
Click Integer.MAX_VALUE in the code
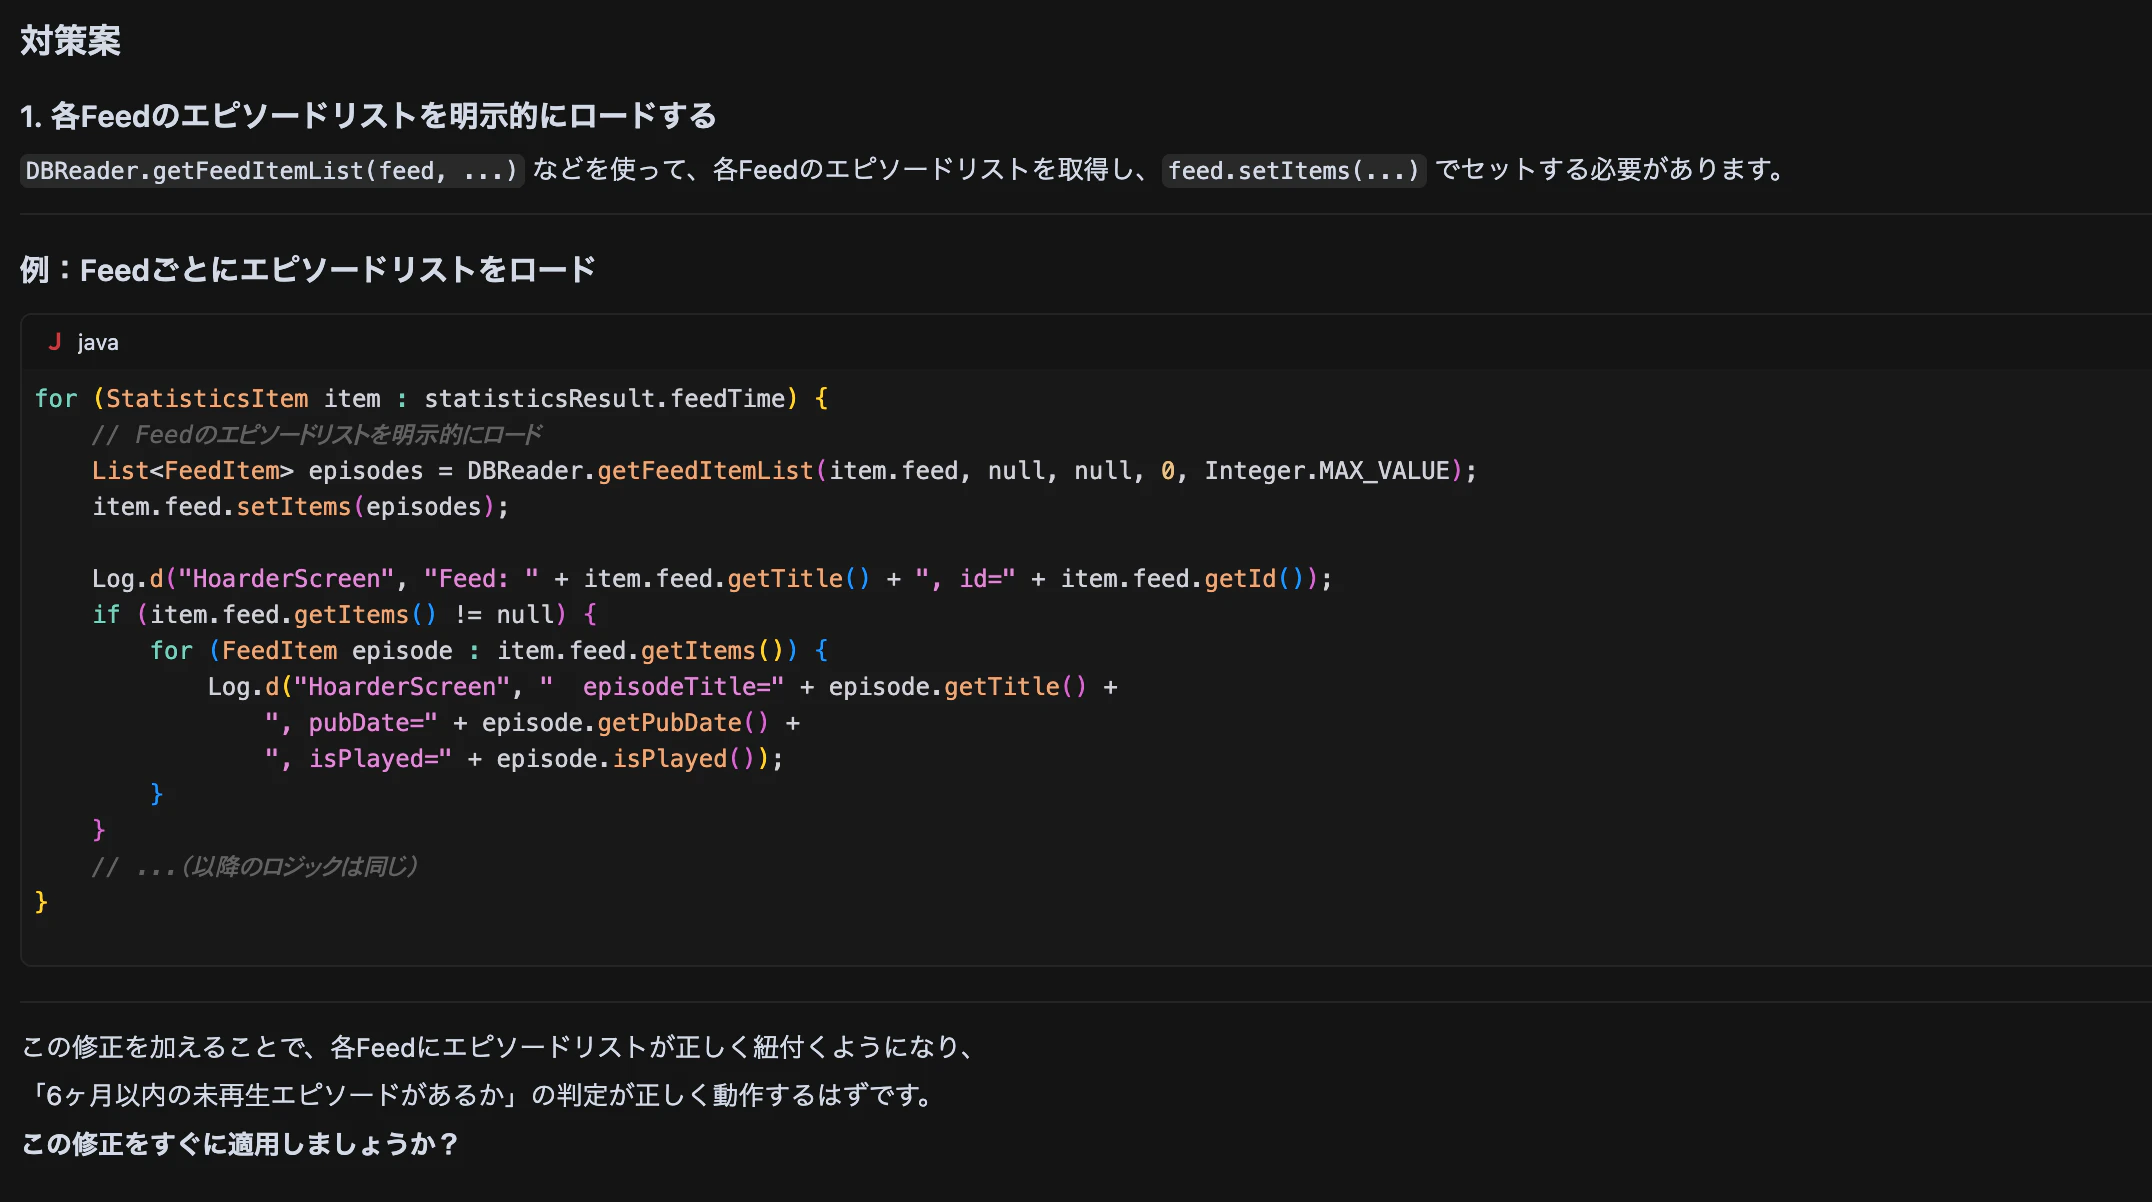(x=1327, y=471)
